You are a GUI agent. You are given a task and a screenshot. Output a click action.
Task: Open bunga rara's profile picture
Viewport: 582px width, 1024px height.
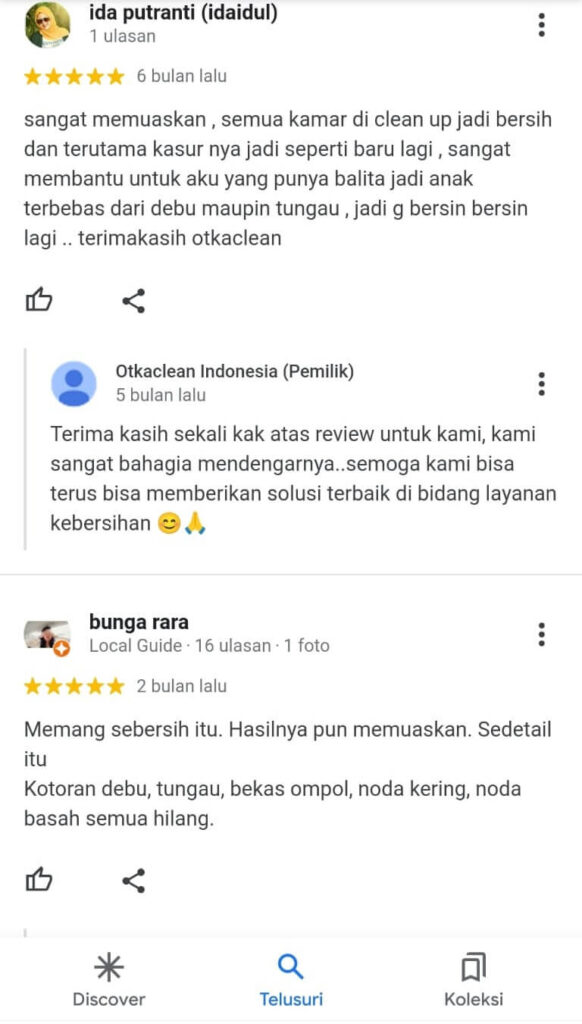(47, 635)
